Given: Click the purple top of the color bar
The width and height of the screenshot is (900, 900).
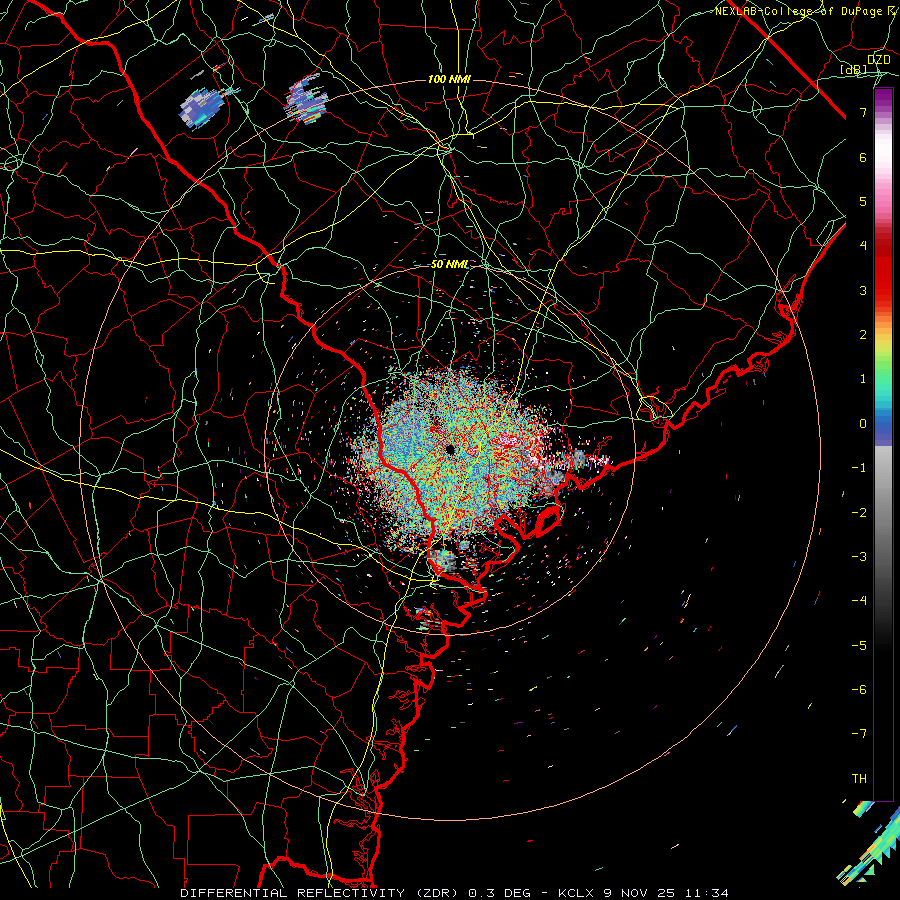Looking at the screenshot, I should pyautogui.click(x=883, y=99).
